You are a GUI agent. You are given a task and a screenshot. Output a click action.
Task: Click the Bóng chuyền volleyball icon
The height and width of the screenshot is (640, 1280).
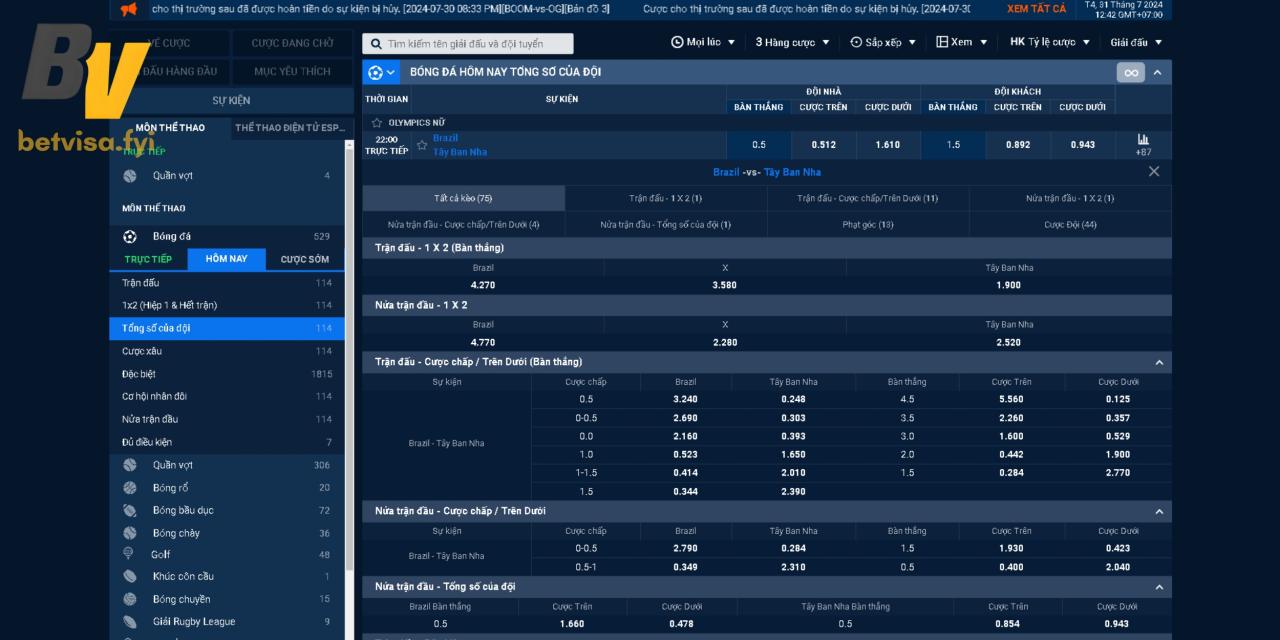tap(130, 599)
